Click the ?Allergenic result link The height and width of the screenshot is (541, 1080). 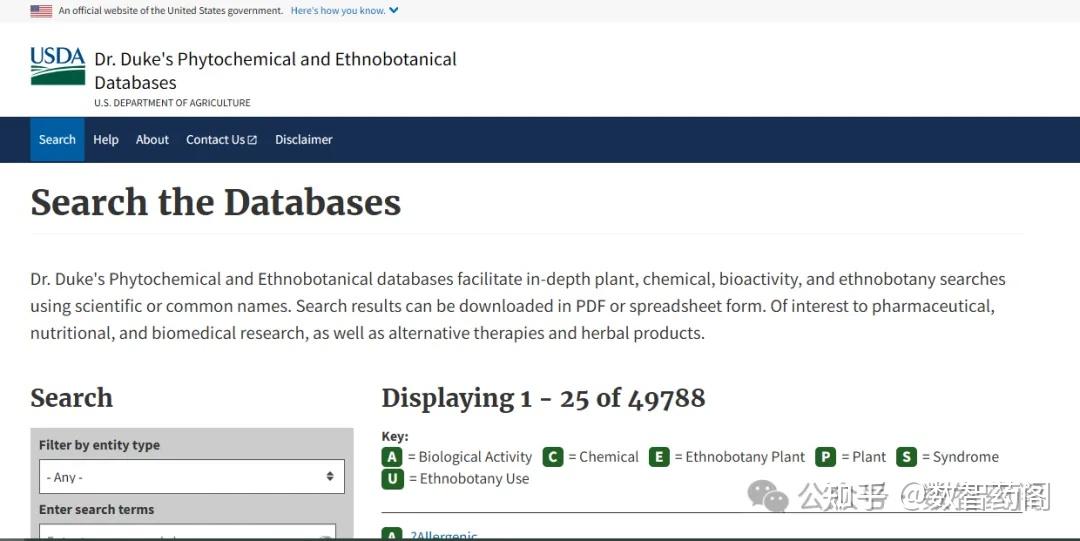(x=443, y=536)
